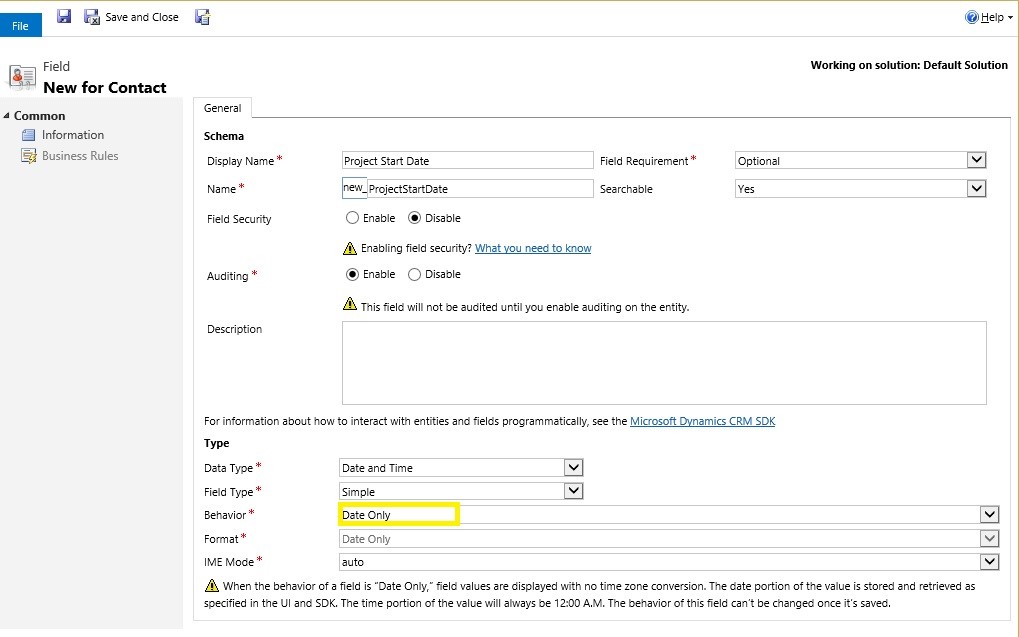The height and width of the screenshot is (637, 1019).
Task: Click the Save and New icon
Action: (x=202, y=17)
